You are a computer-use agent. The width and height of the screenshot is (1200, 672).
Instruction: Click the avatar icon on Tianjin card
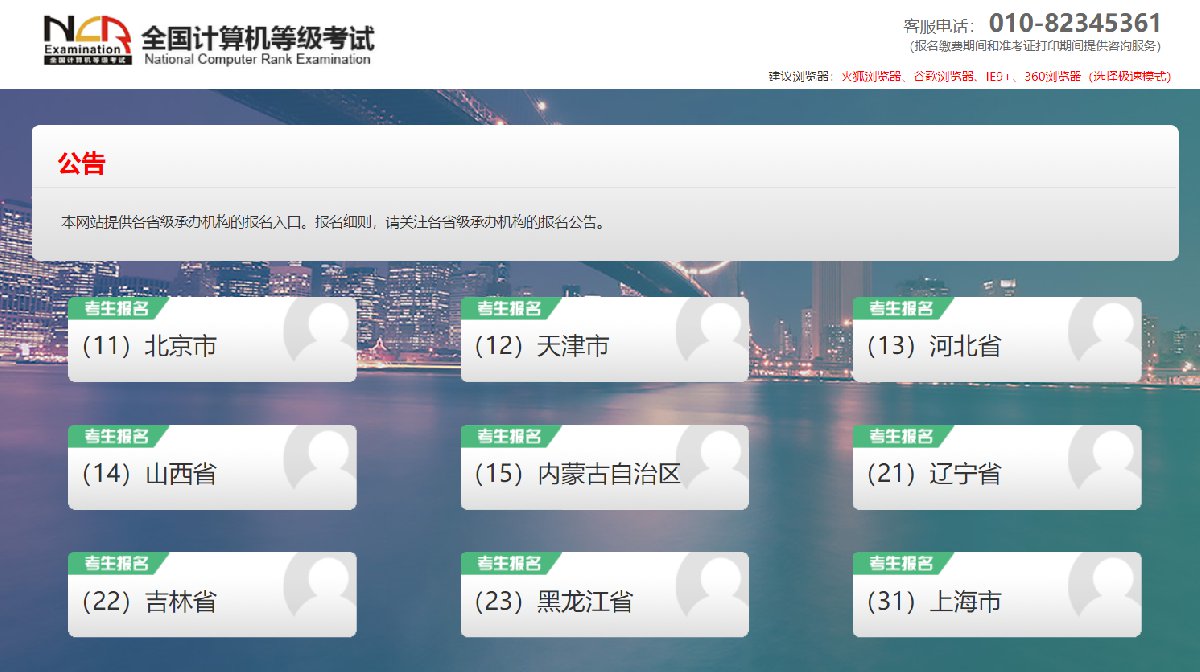click(711, 331)
